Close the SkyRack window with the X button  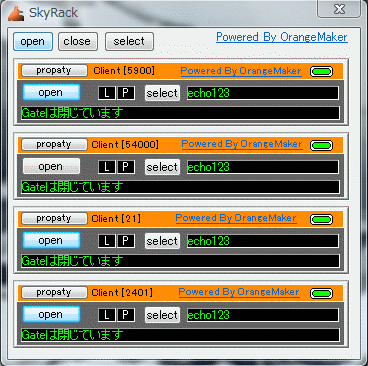339,9
